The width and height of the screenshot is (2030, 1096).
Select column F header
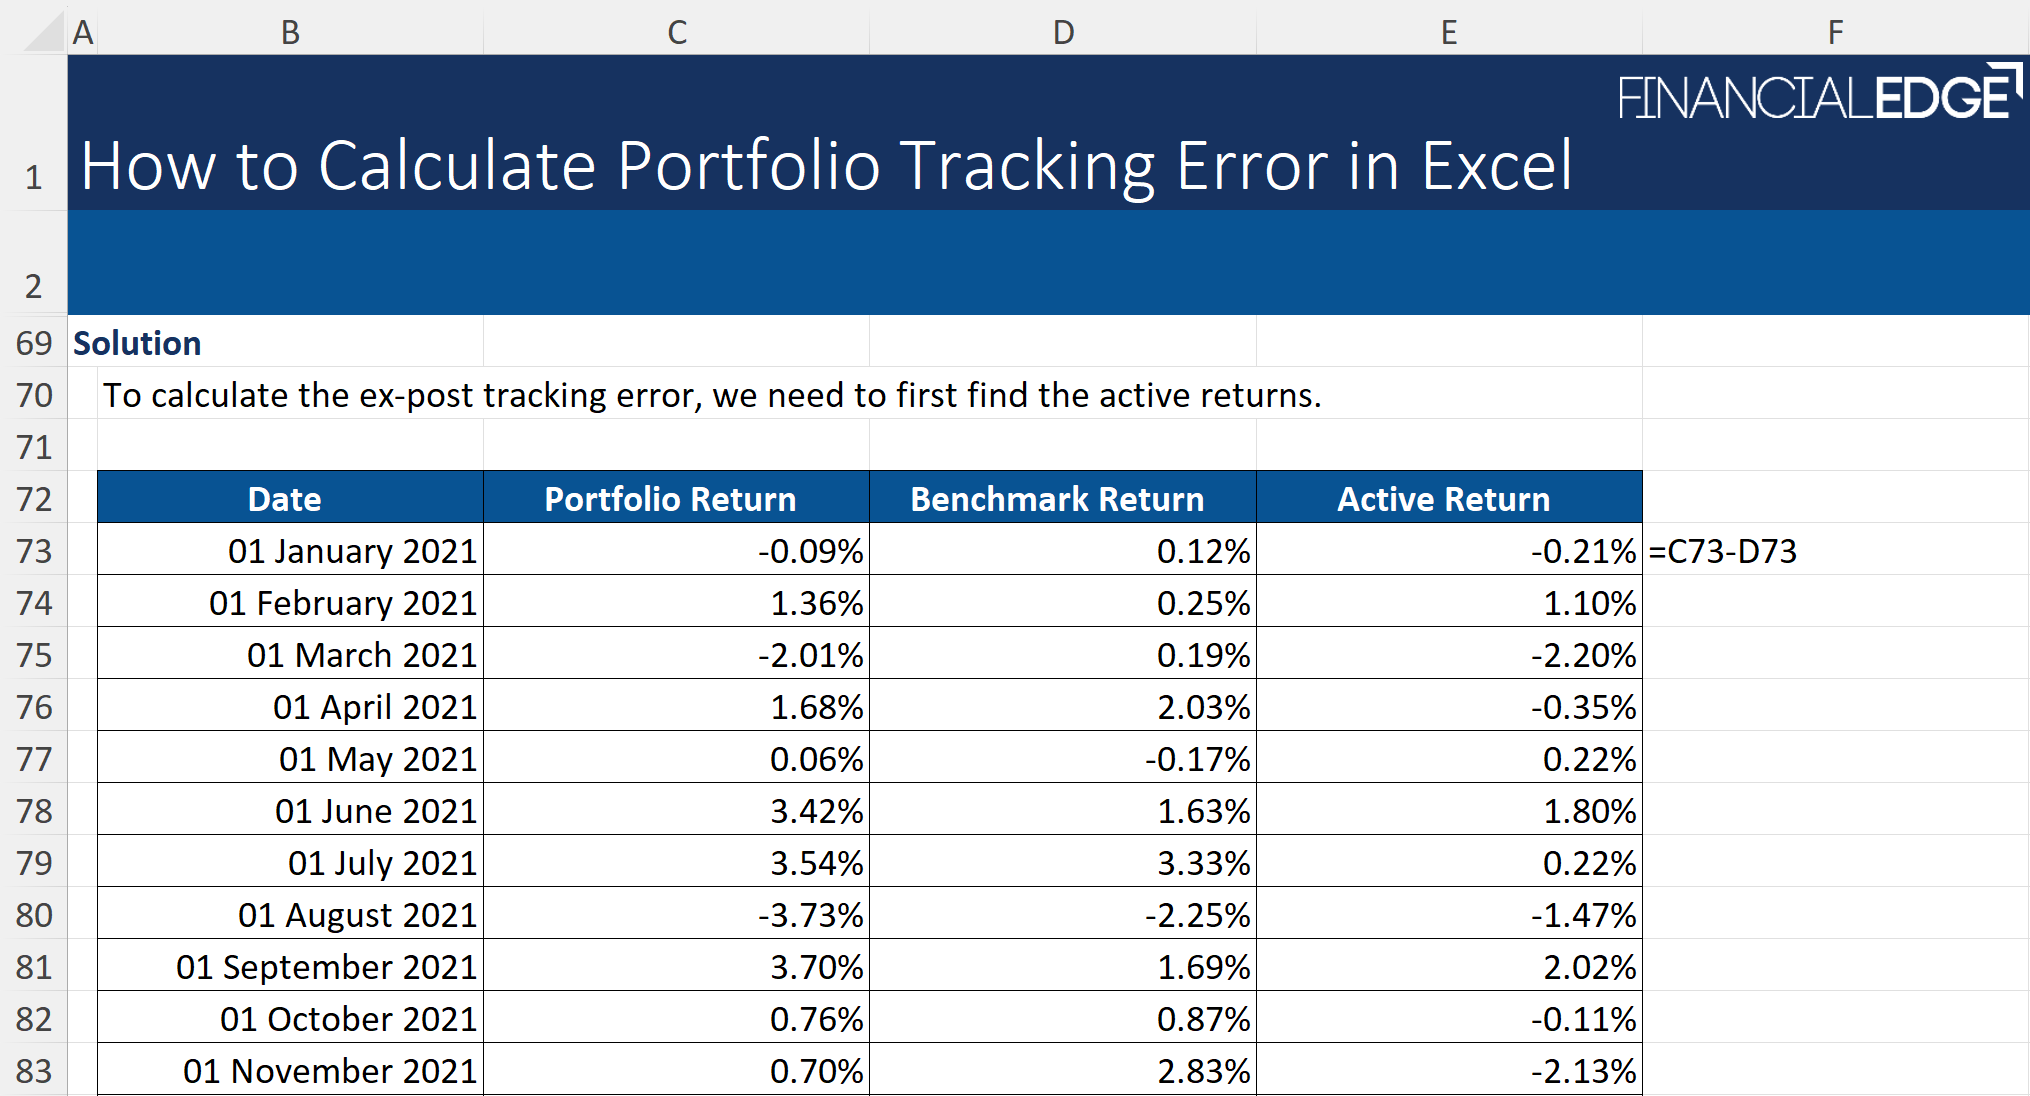coord(1835,32)
